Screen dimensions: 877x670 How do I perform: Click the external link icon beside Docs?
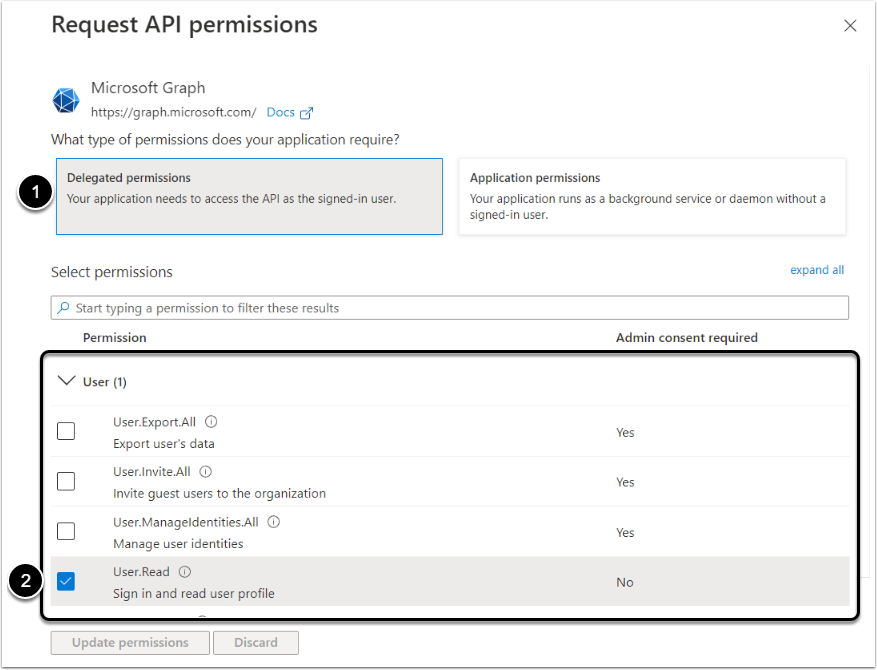[307, 113]
